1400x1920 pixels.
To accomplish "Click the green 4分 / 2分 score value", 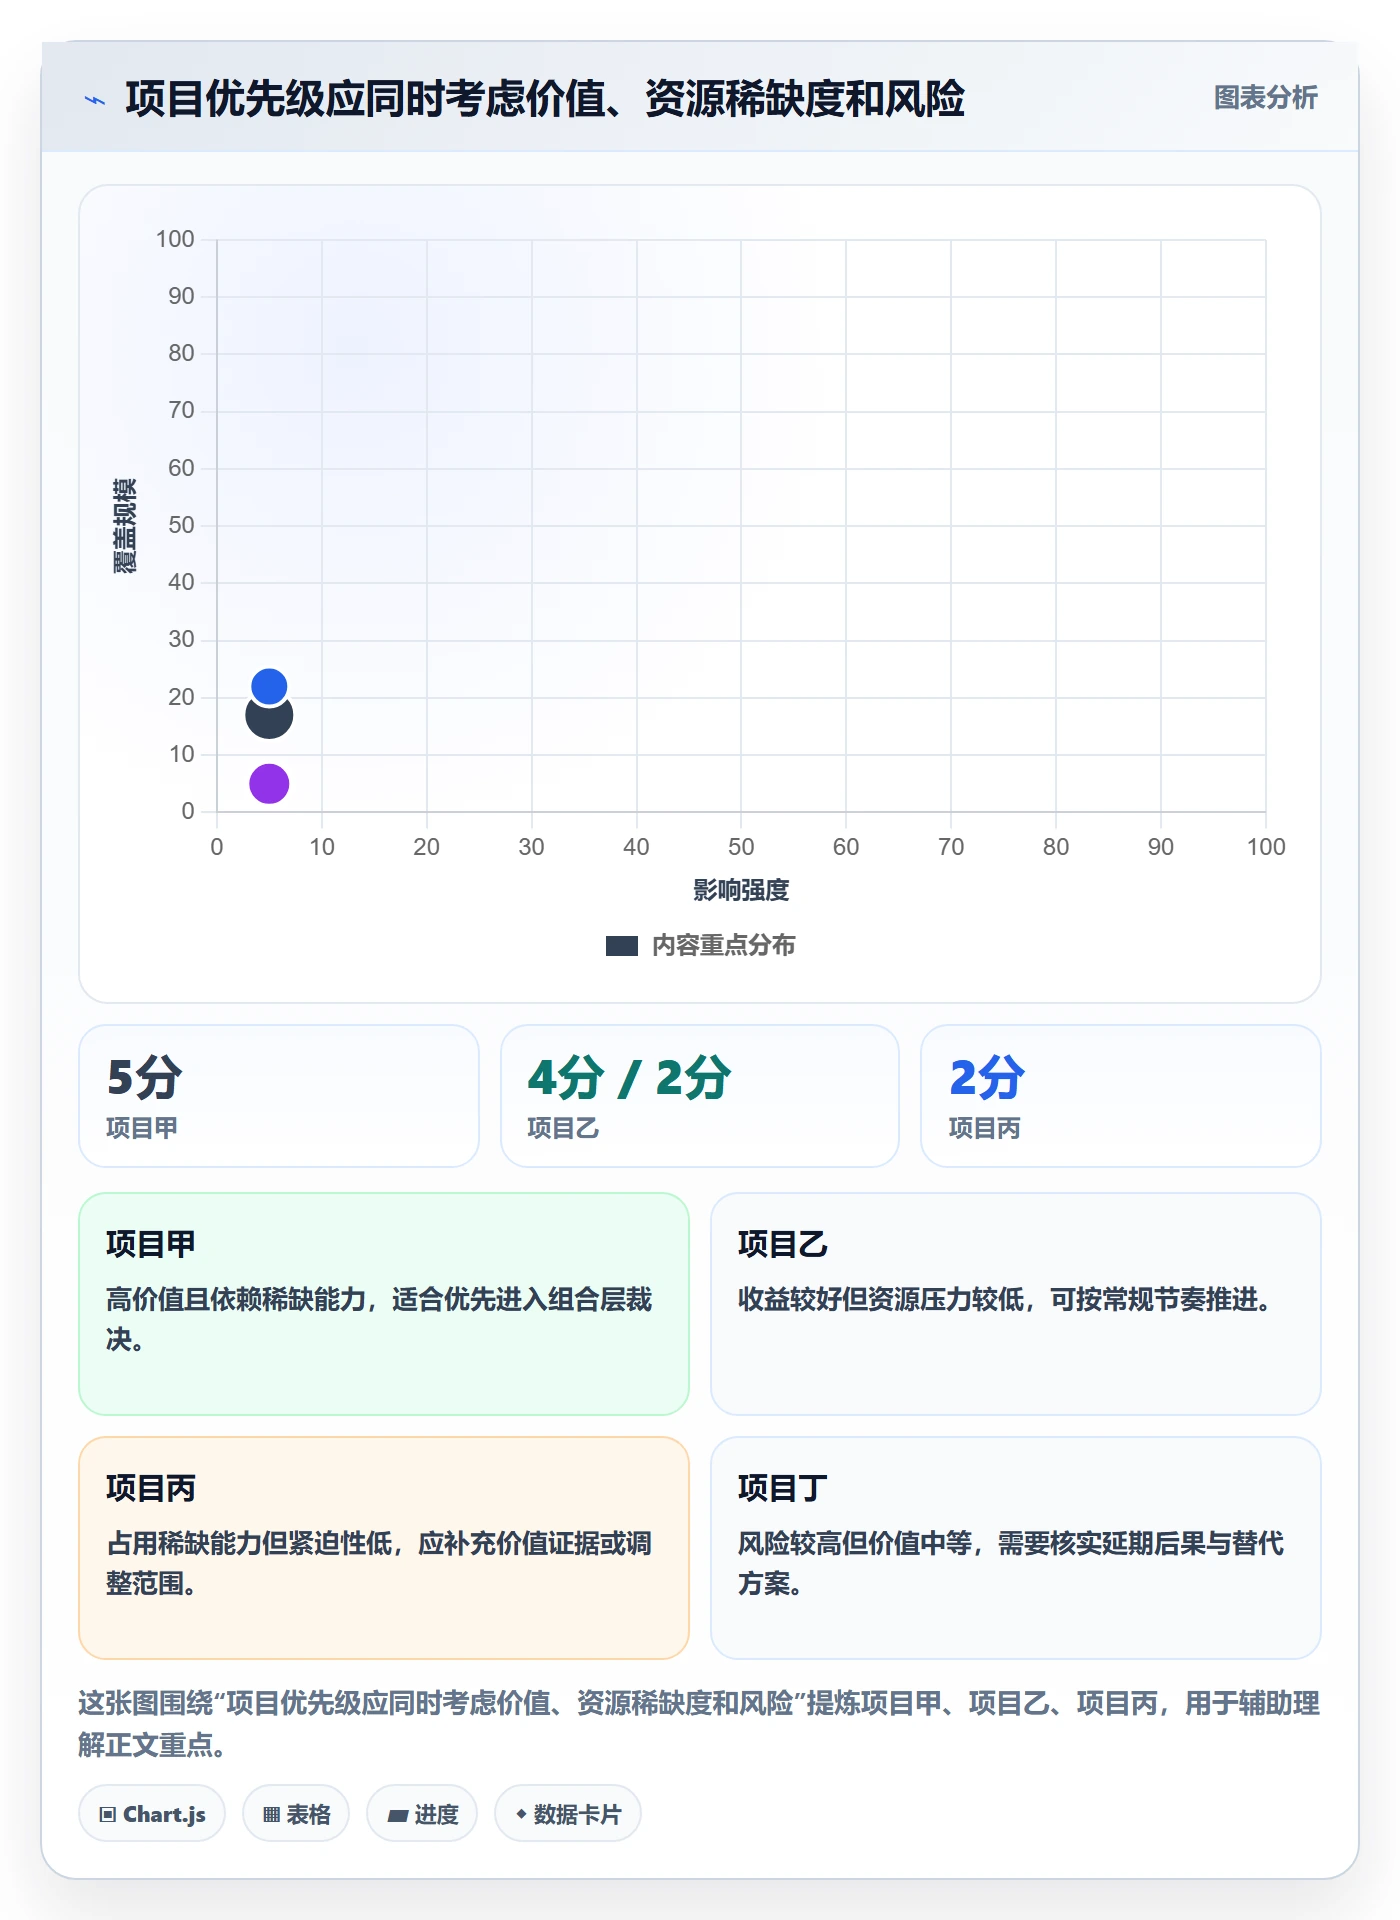I will coord(630,1078).
